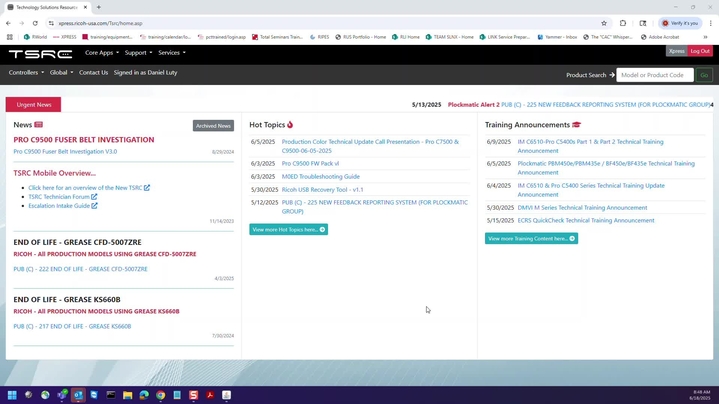Open DMVI M Series Technical Training Announcement
The width and height of the screenshot is (719, 404).
582,208
